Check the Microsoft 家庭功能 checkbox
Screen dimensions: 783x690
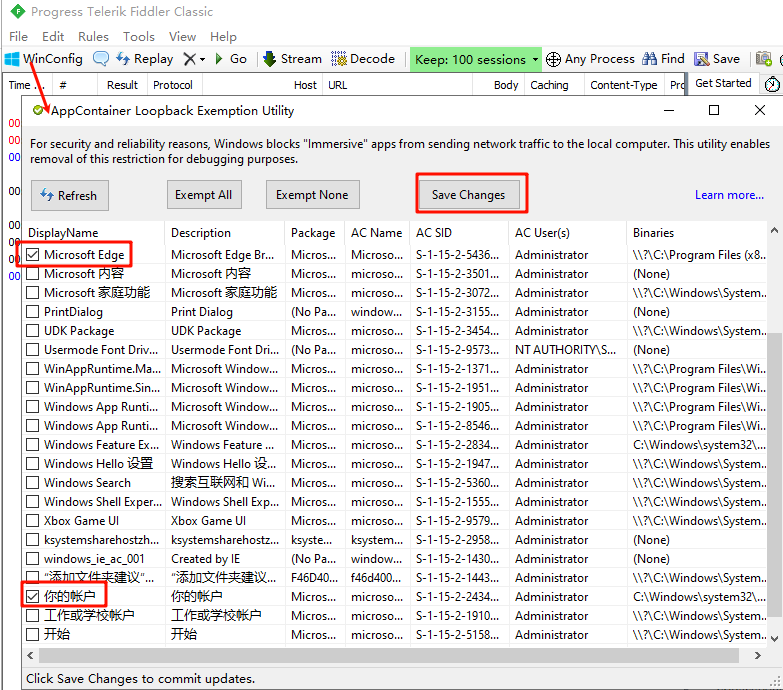[32, 293]
